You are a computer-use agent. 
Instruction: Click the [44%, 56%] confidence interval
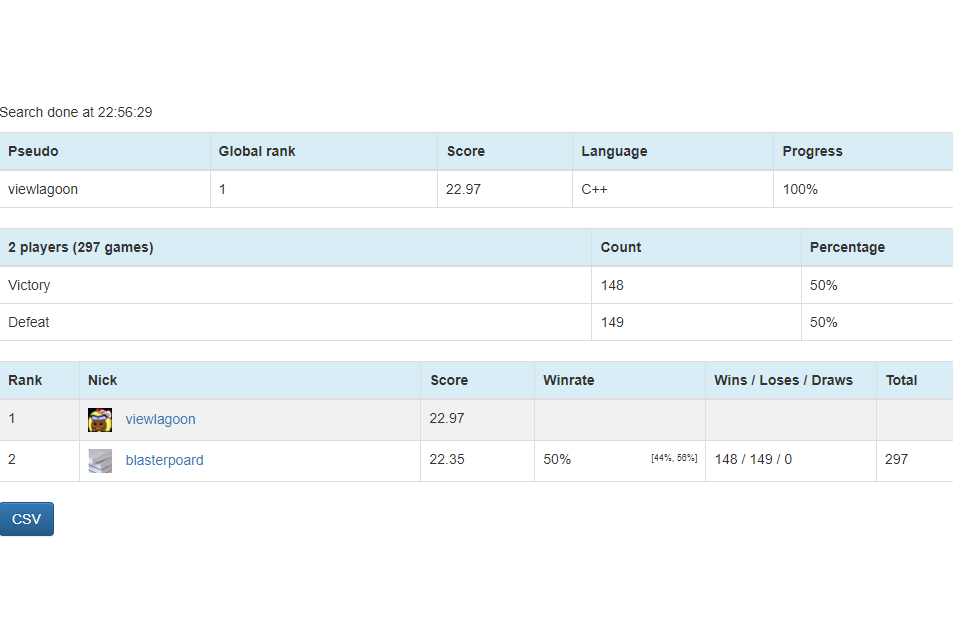click(674, 458)
